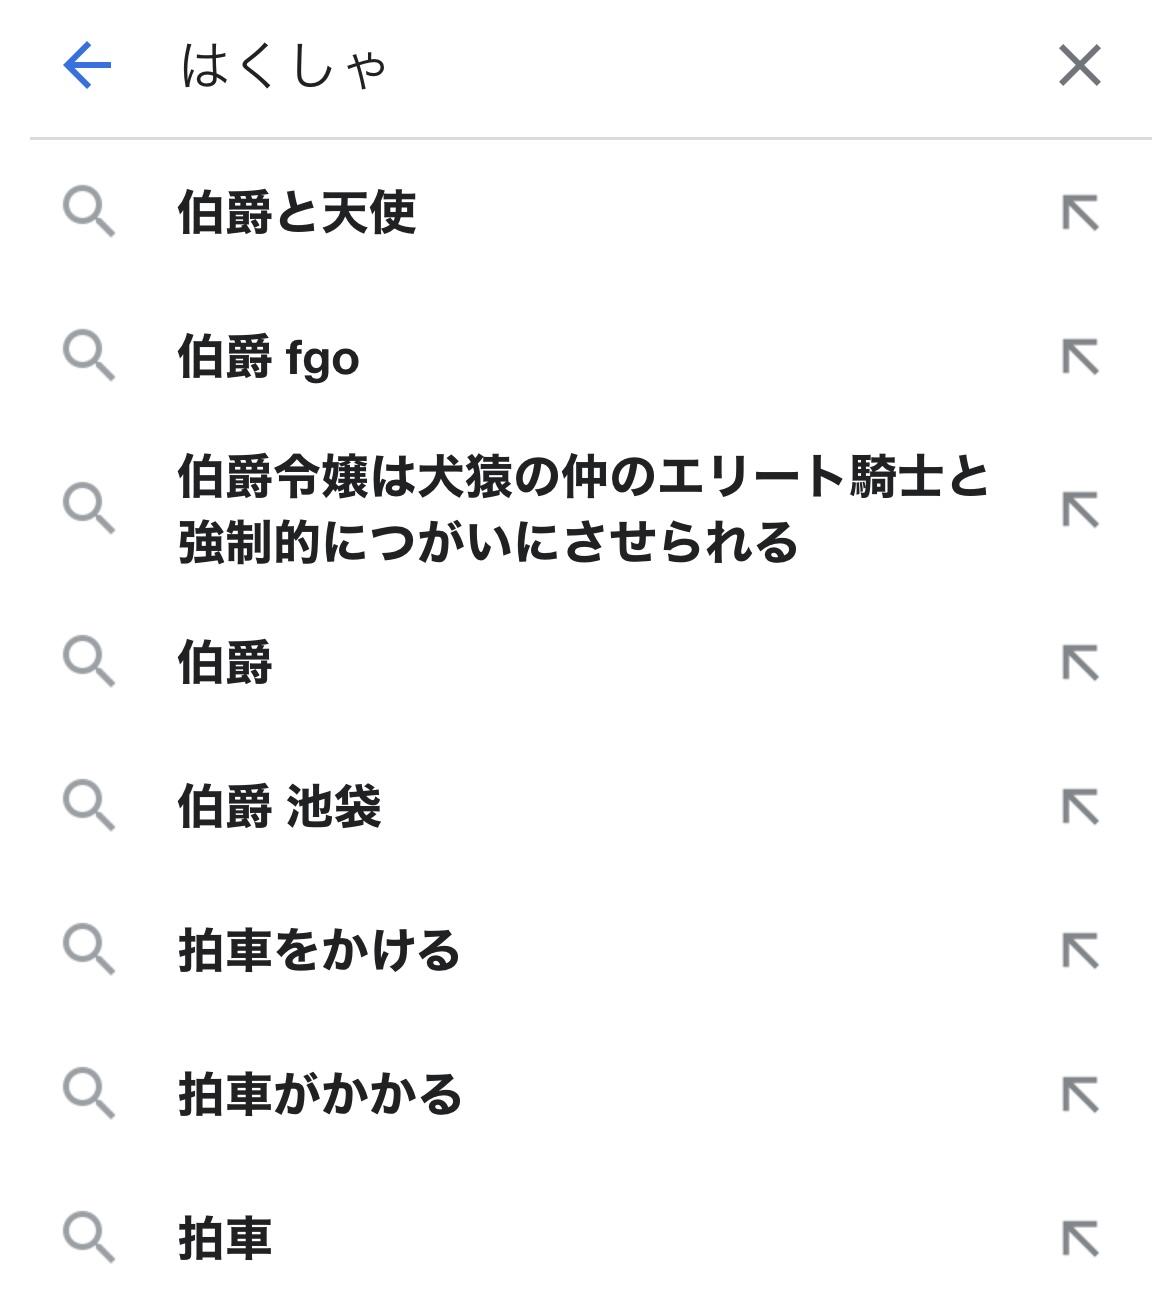Click arrow icon next to plain 拍車
The height and width of the screenshot is (1300, 1169).
[1080, 1239]
